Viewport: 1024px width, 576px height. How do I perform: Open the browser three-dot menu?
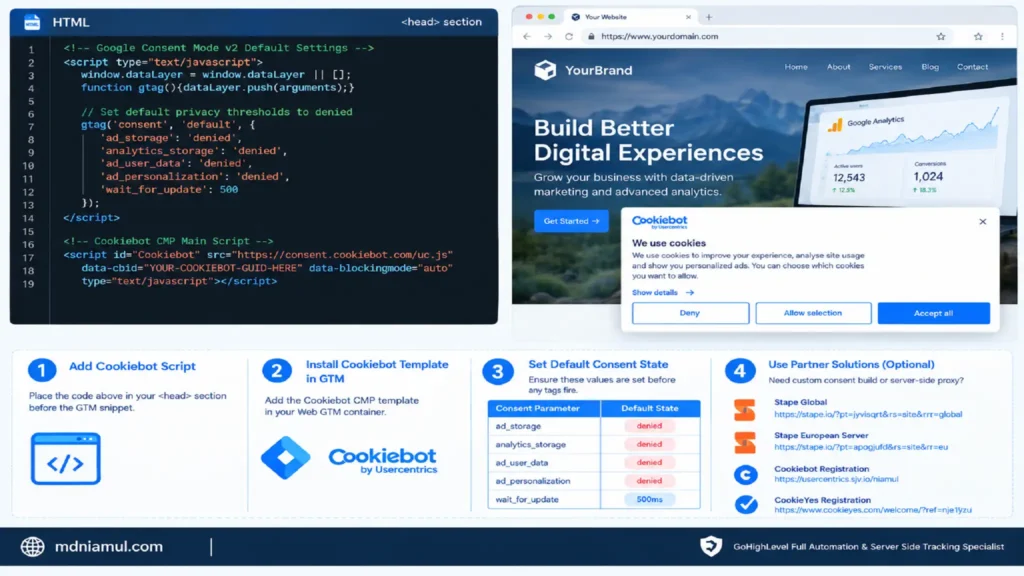(1002, 37)
